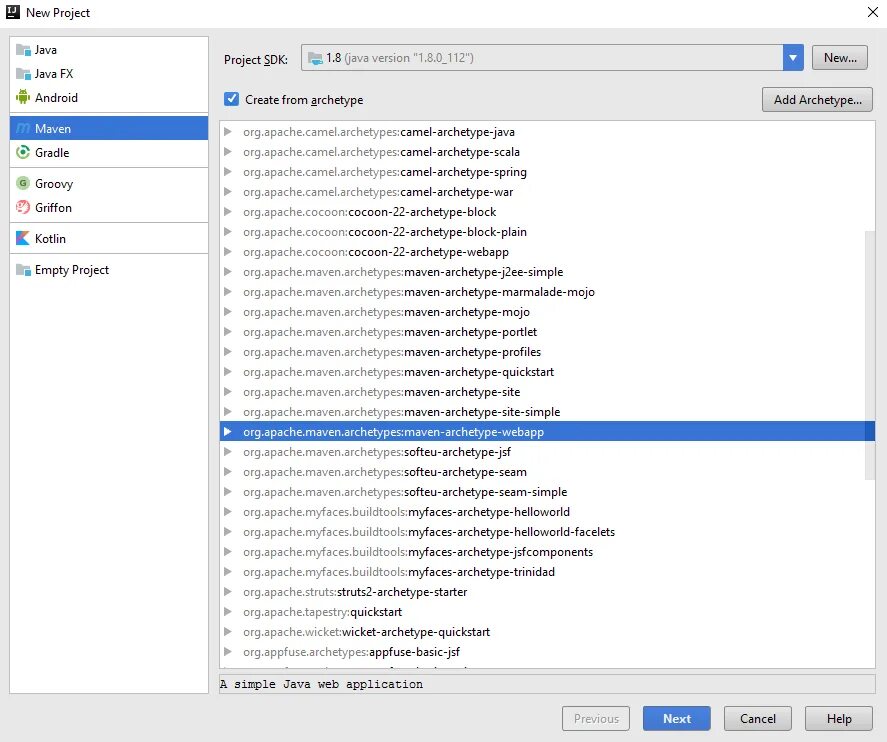Click the IntelliJ logo in the title bar
This screenshot has width=887, height=742.
pyautogui.click(x=12, y=12)
